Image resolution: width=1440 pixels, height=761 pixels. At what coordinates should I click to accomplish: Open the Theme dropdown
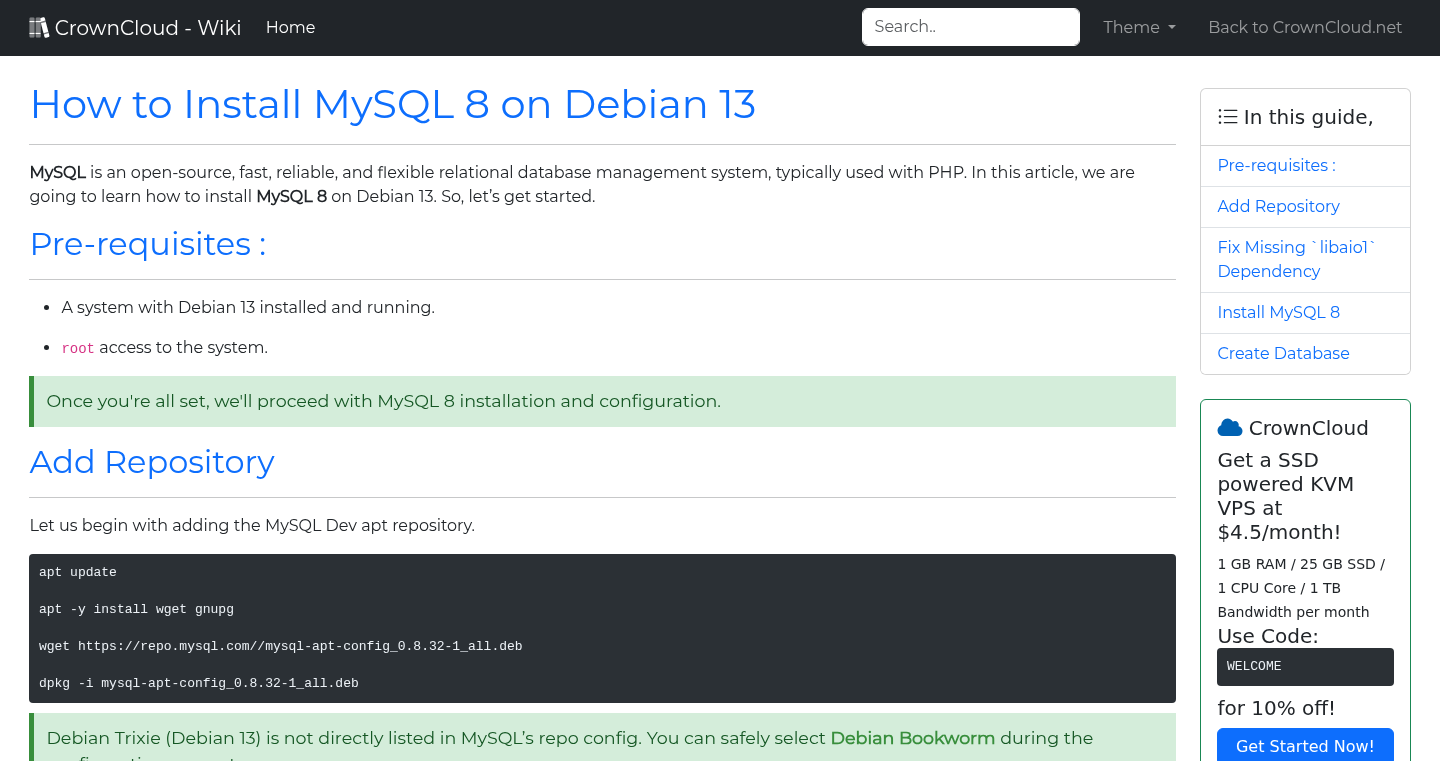(x=1139, y=27)
